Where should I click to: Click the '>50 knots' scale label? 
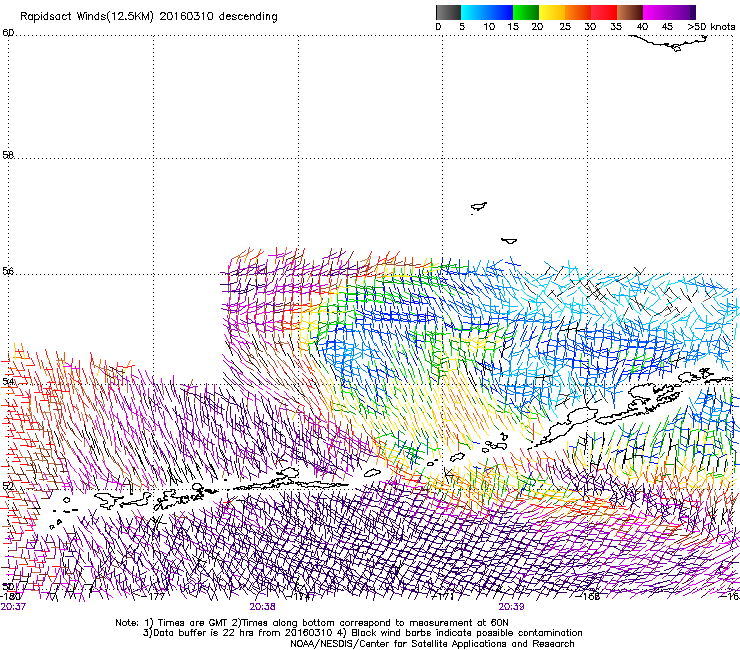711,27
